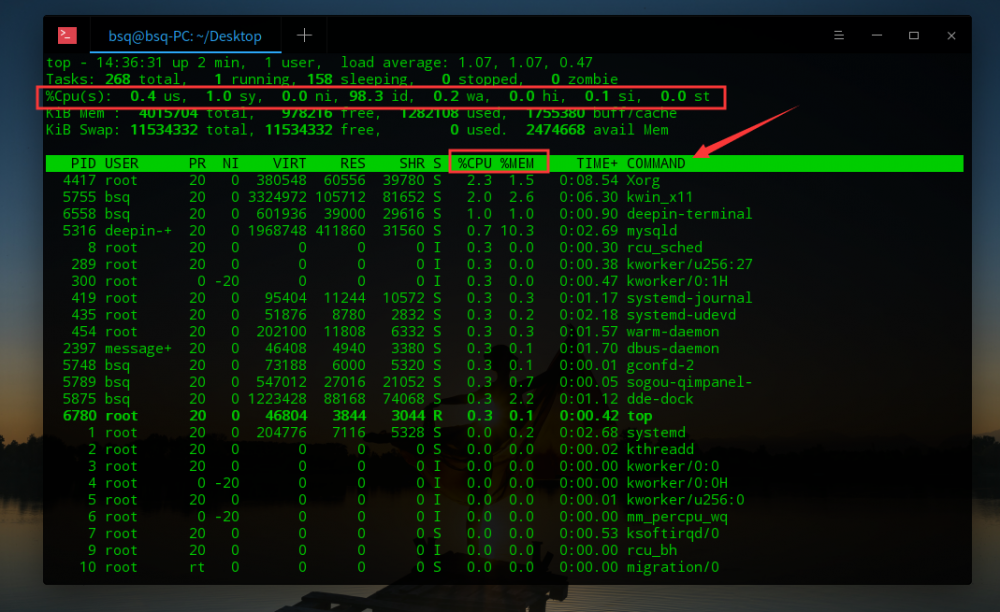
Task: Click PID 6558 in process list
Action: point(79,214)
